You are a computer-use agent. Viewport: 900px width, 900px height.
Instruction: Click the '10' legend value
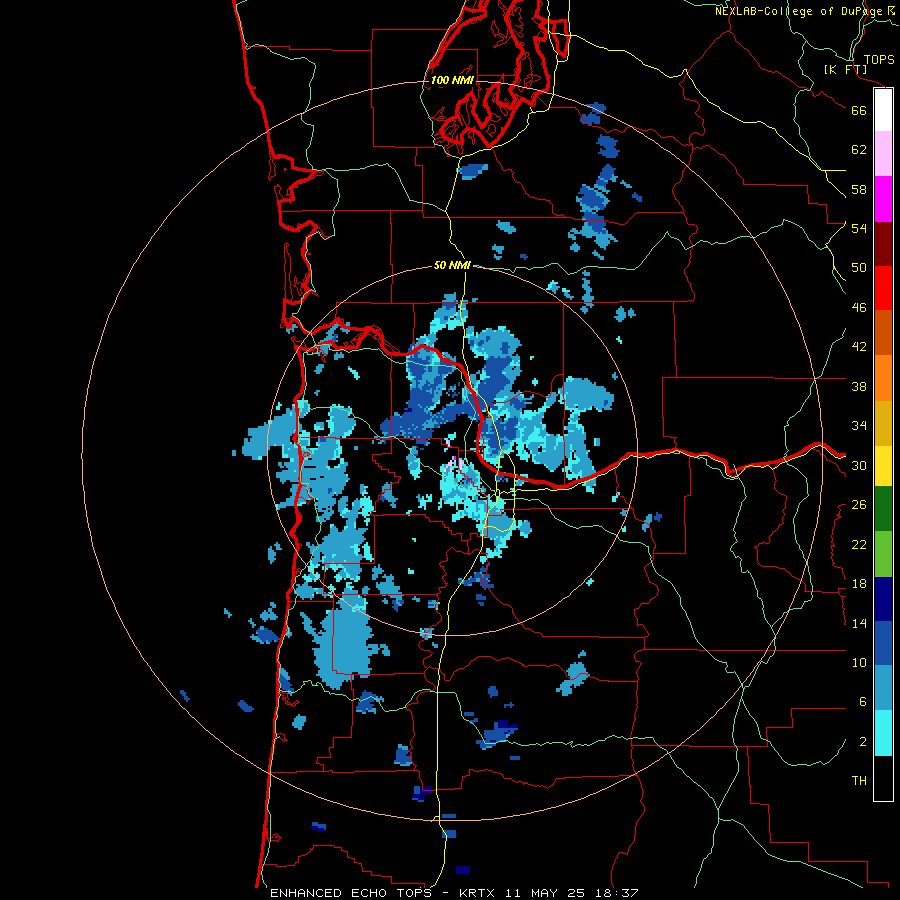tap(859, 663)
